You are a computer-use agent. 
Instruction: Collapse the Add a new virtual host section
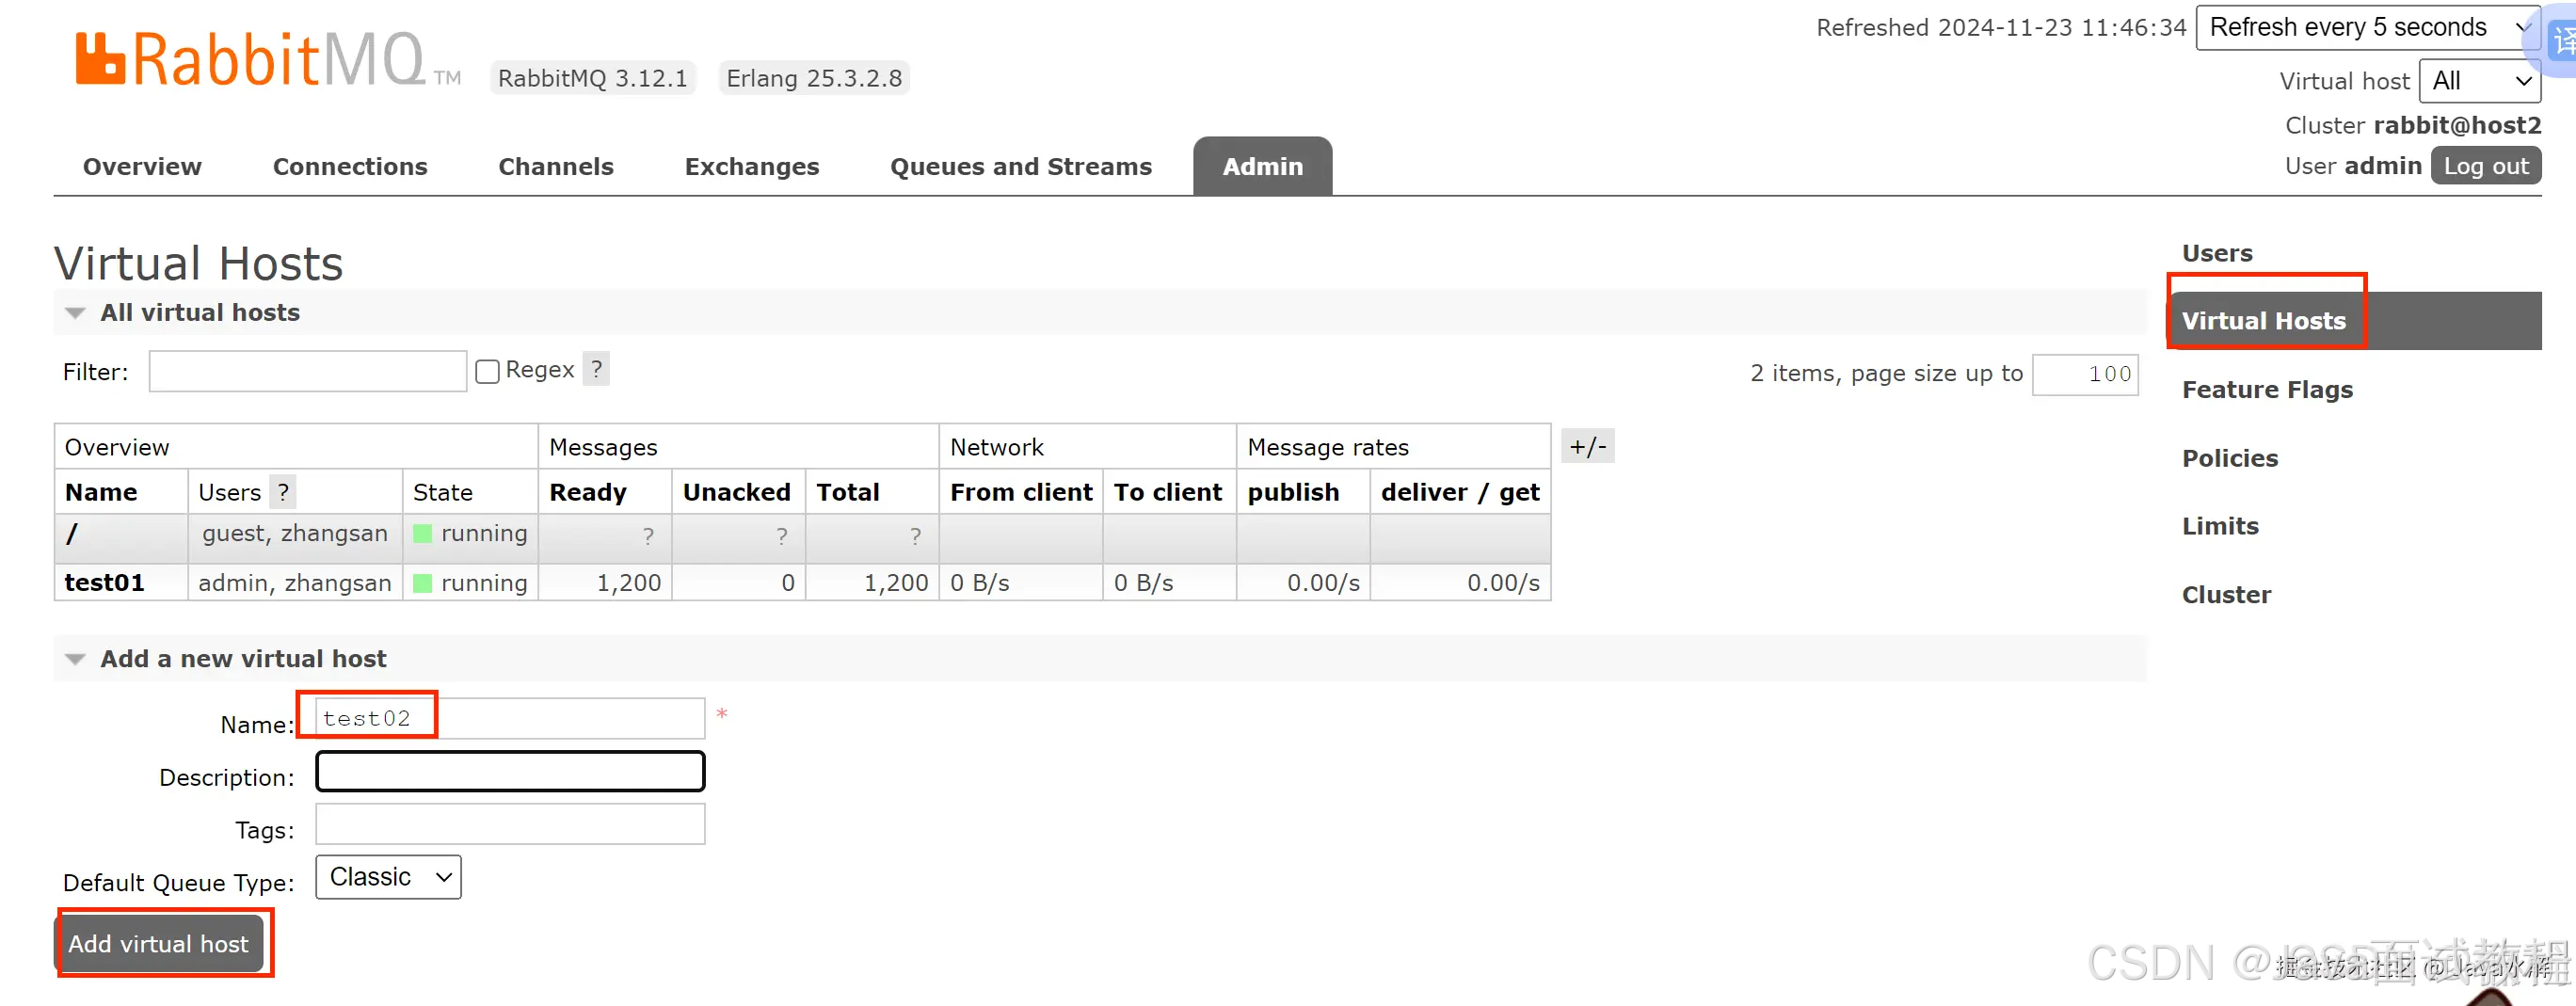pyautogui.click(x=75, y=658)
